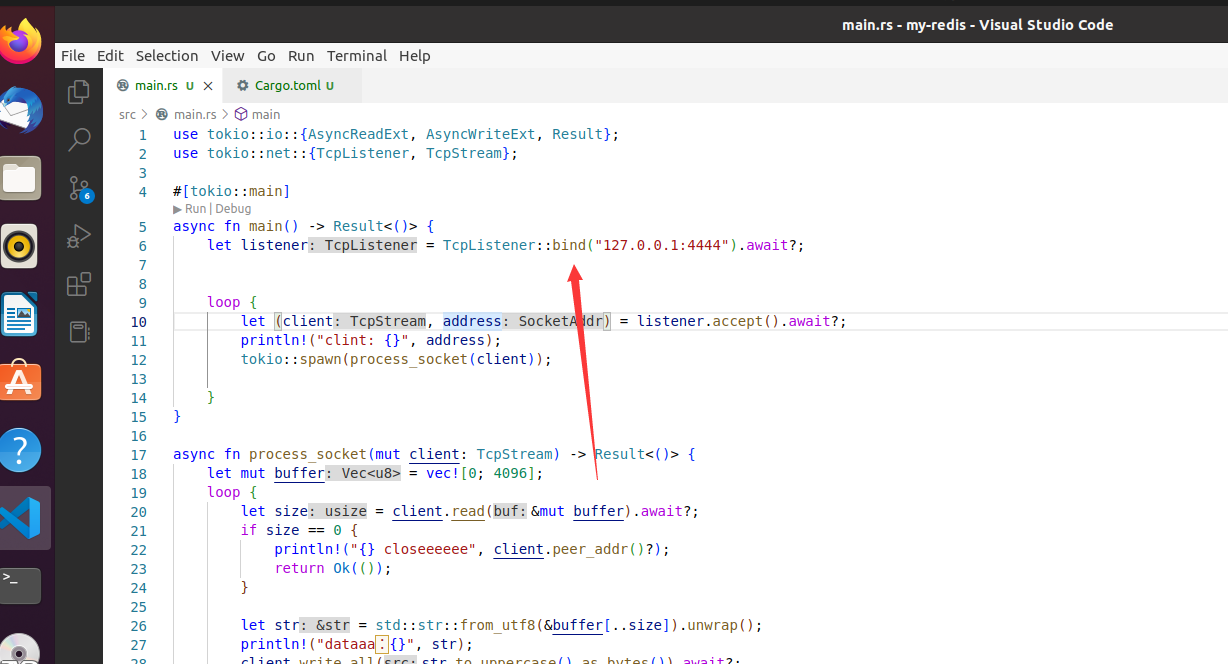Open the View menu
The height and width of the screenshot is (664, 1228).
(227, 56)
